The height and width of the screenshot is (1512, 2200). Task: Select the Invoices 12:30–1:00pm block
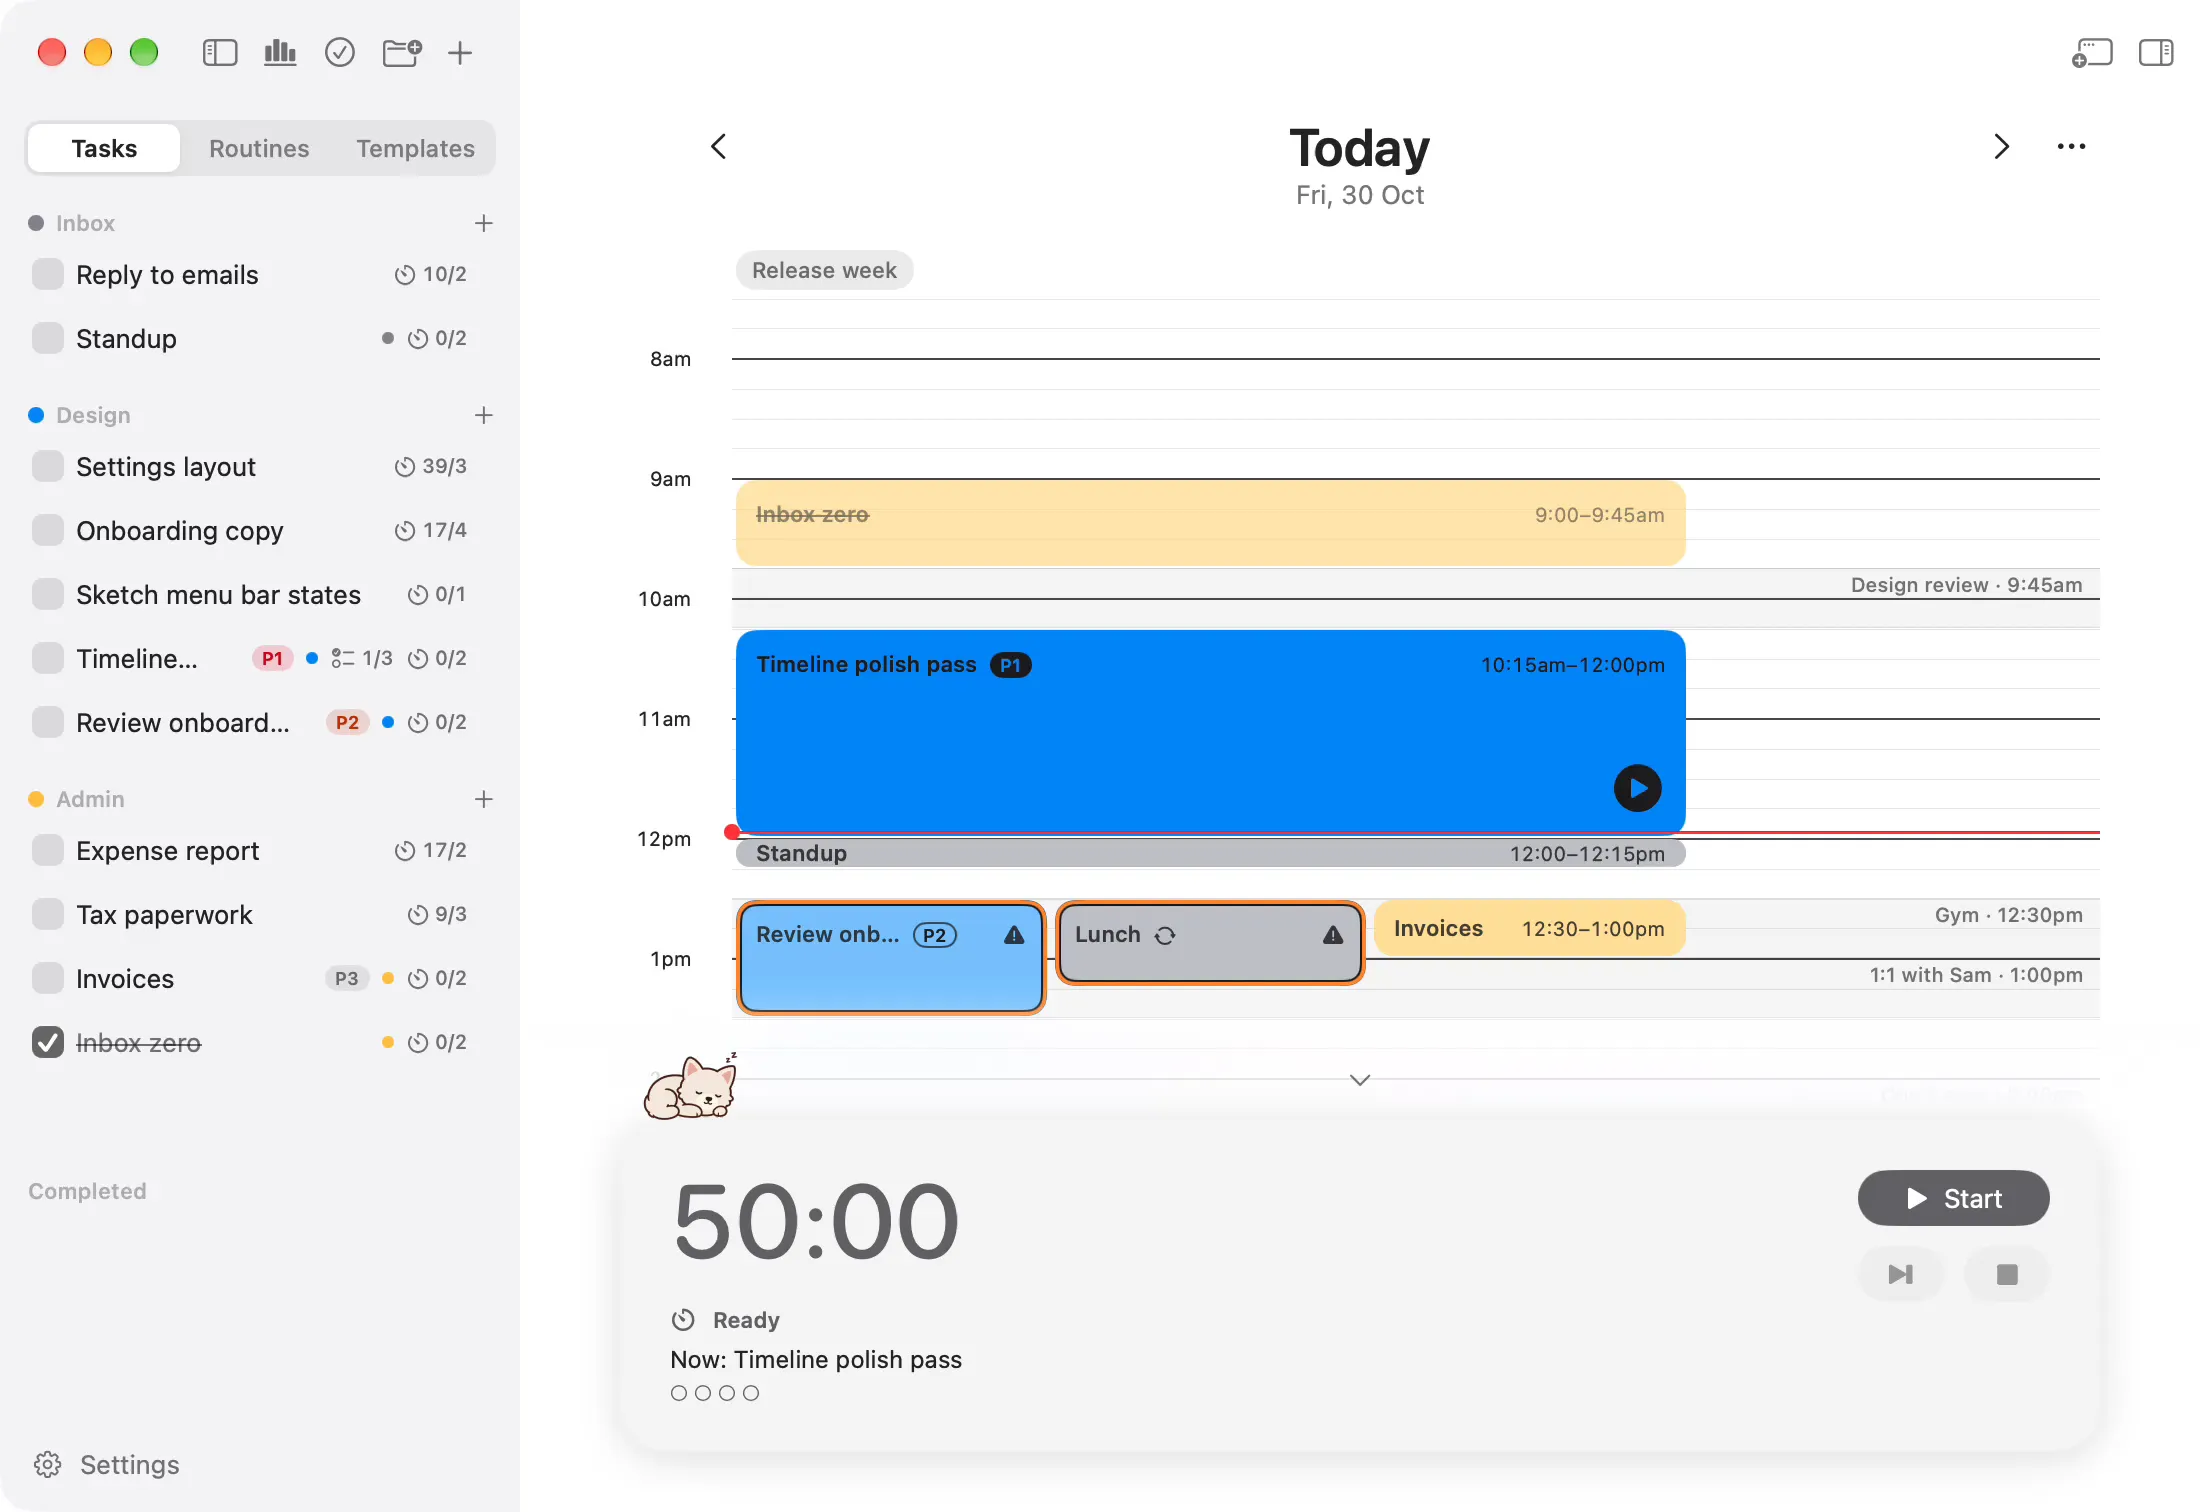1529,929
